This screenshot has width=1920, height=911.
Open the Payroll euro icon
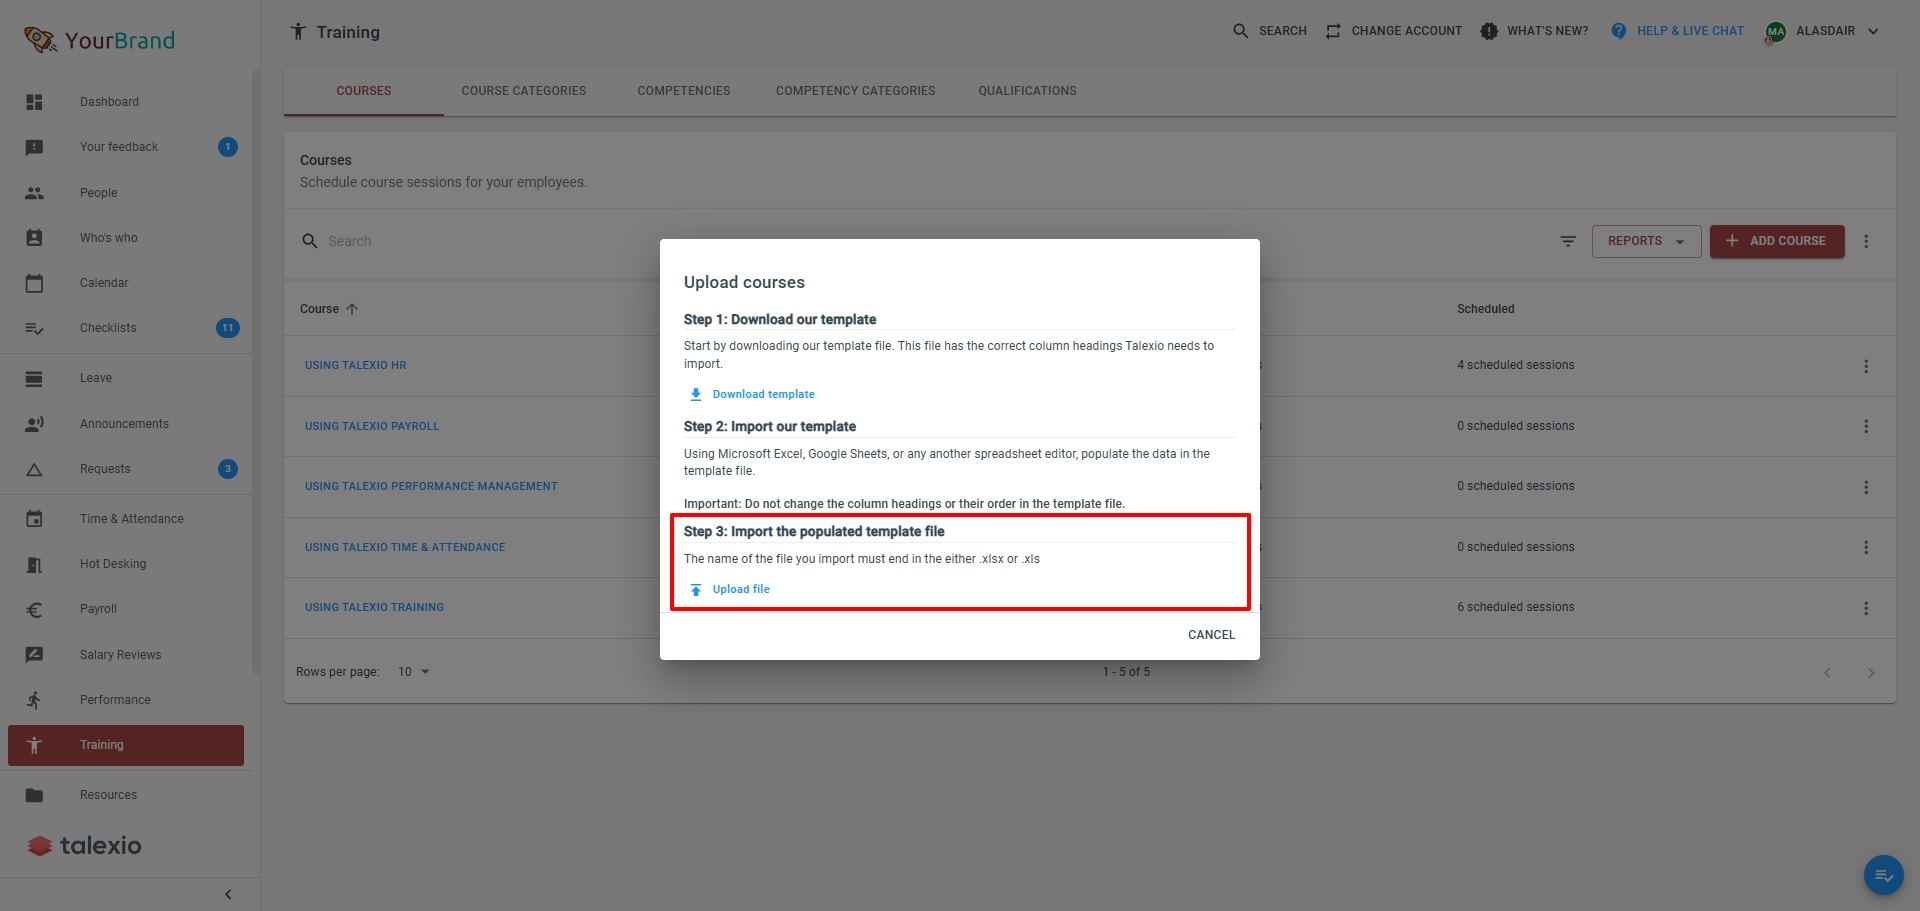click(34, 609)
